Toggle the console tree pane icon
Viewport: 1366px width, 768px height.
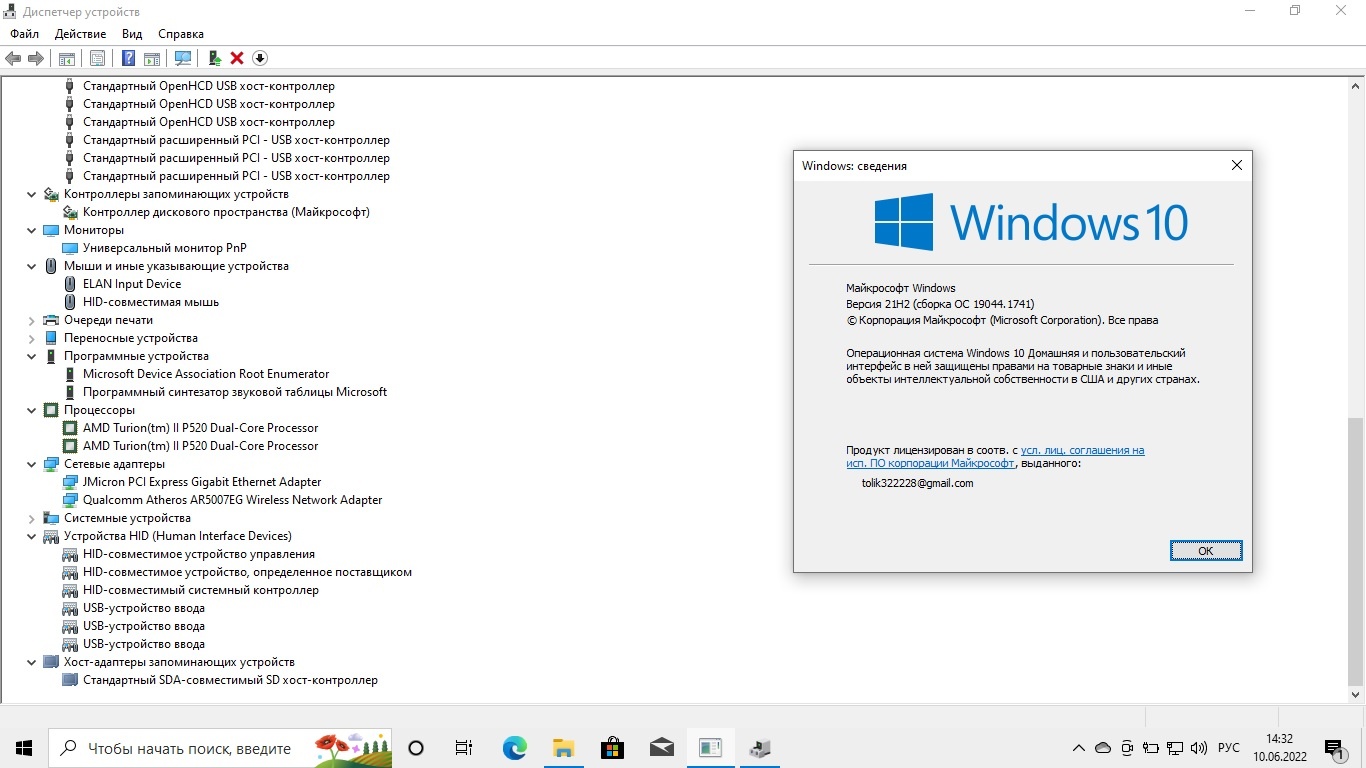coord(66,58)
